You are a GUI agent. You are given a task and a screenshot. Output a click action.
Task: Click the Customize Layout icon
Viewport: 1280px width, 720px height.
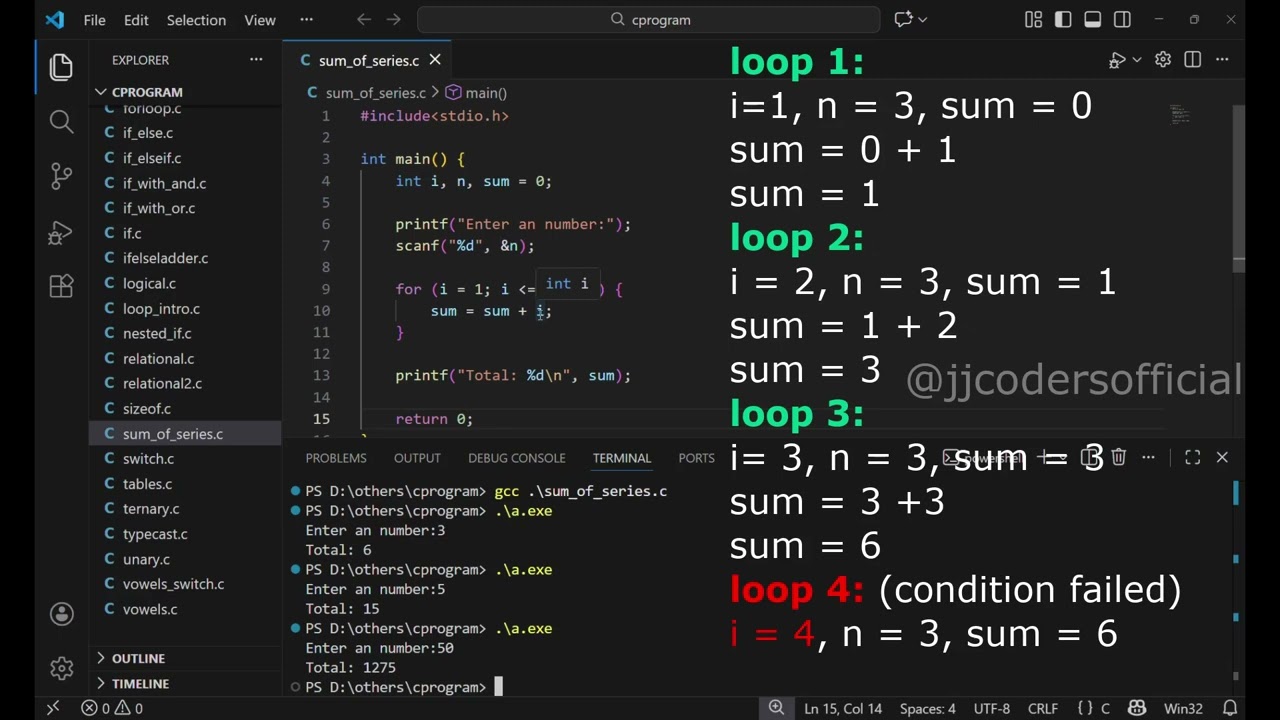point(1033,20)
